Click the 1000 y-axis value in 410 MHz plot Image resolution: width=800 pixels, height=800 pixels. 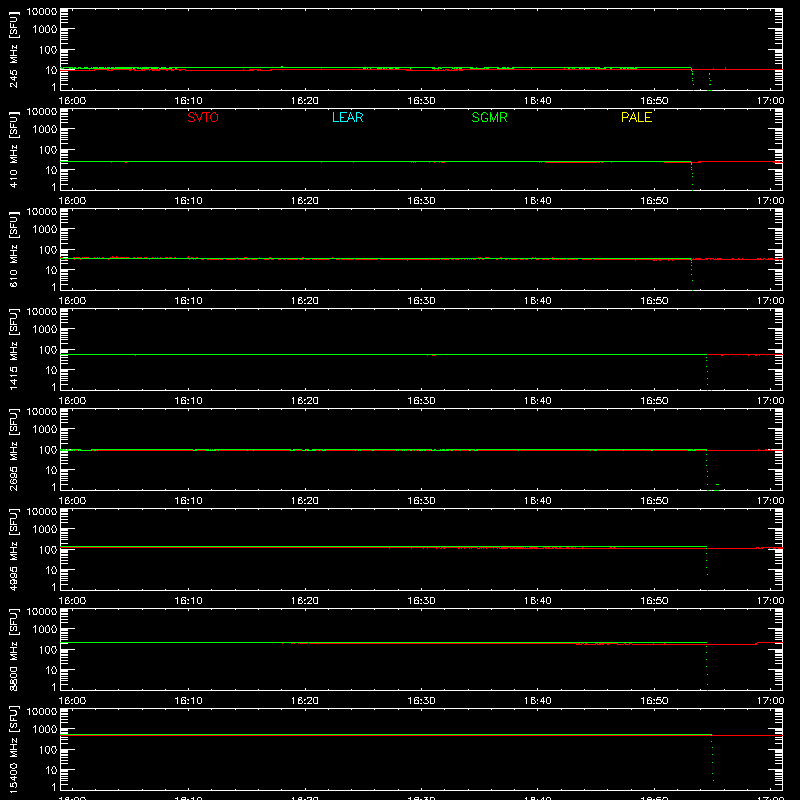[x=45, y=129]
